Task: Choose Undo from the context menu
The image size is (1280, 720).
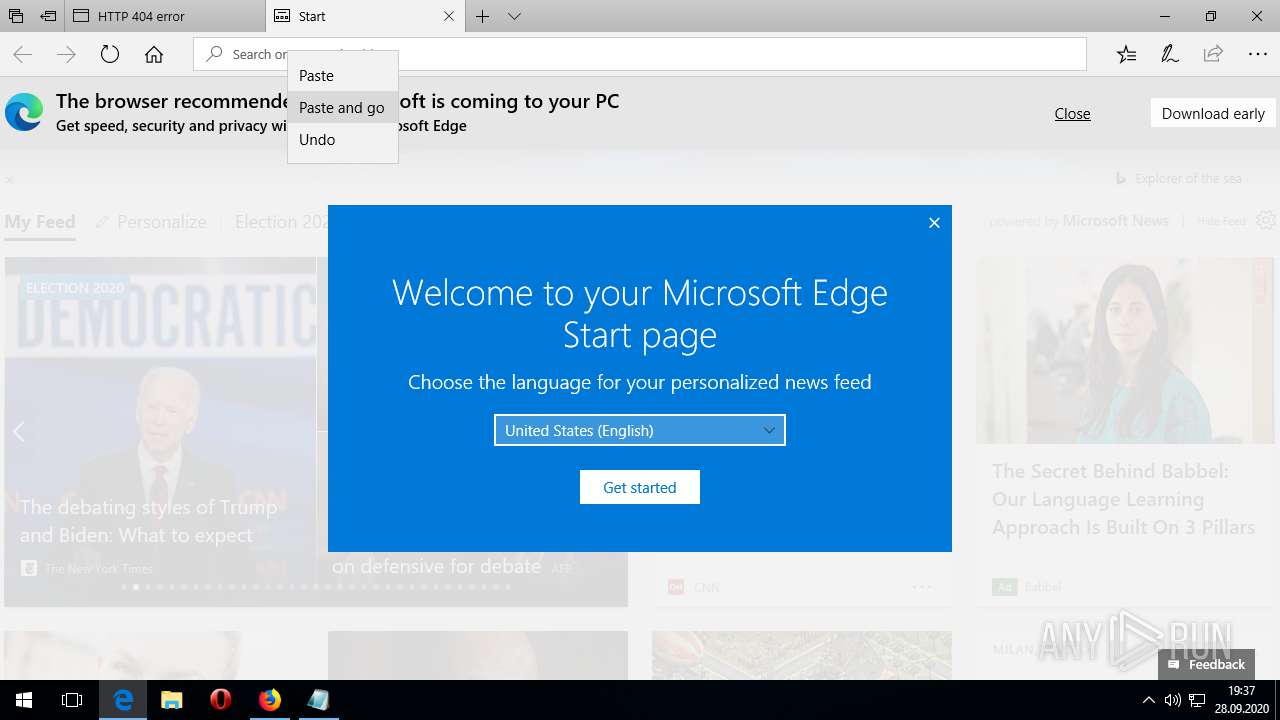Action: coord(343,140)
